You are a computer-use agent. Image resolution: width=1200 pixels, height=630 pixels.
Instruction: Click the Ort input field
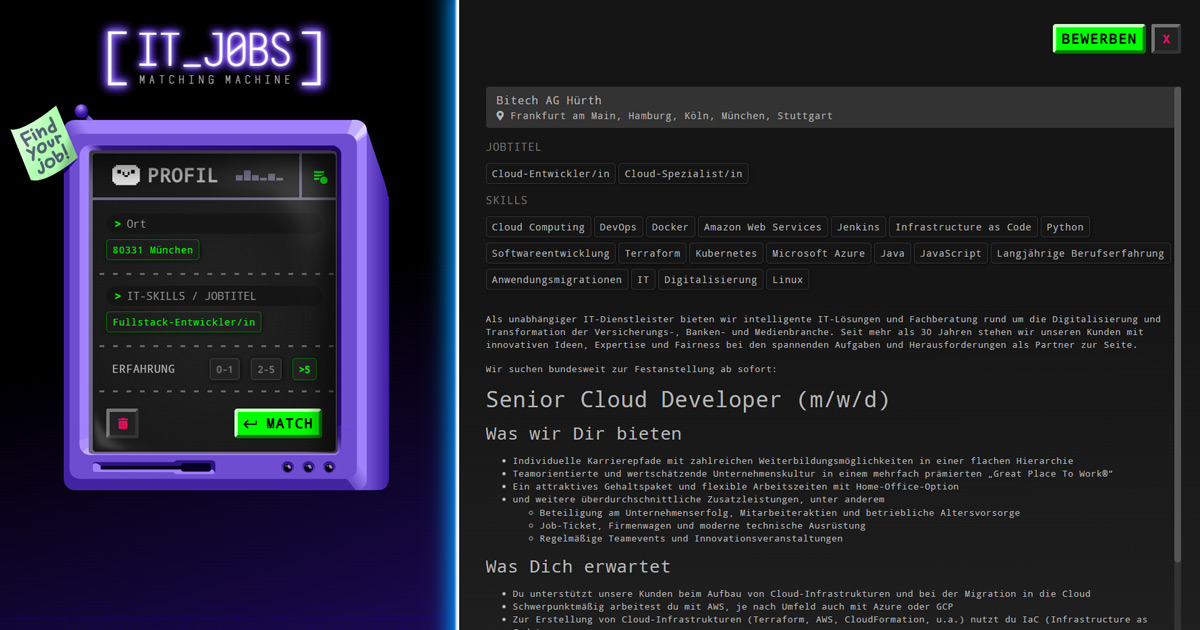(x=214, y=224)
